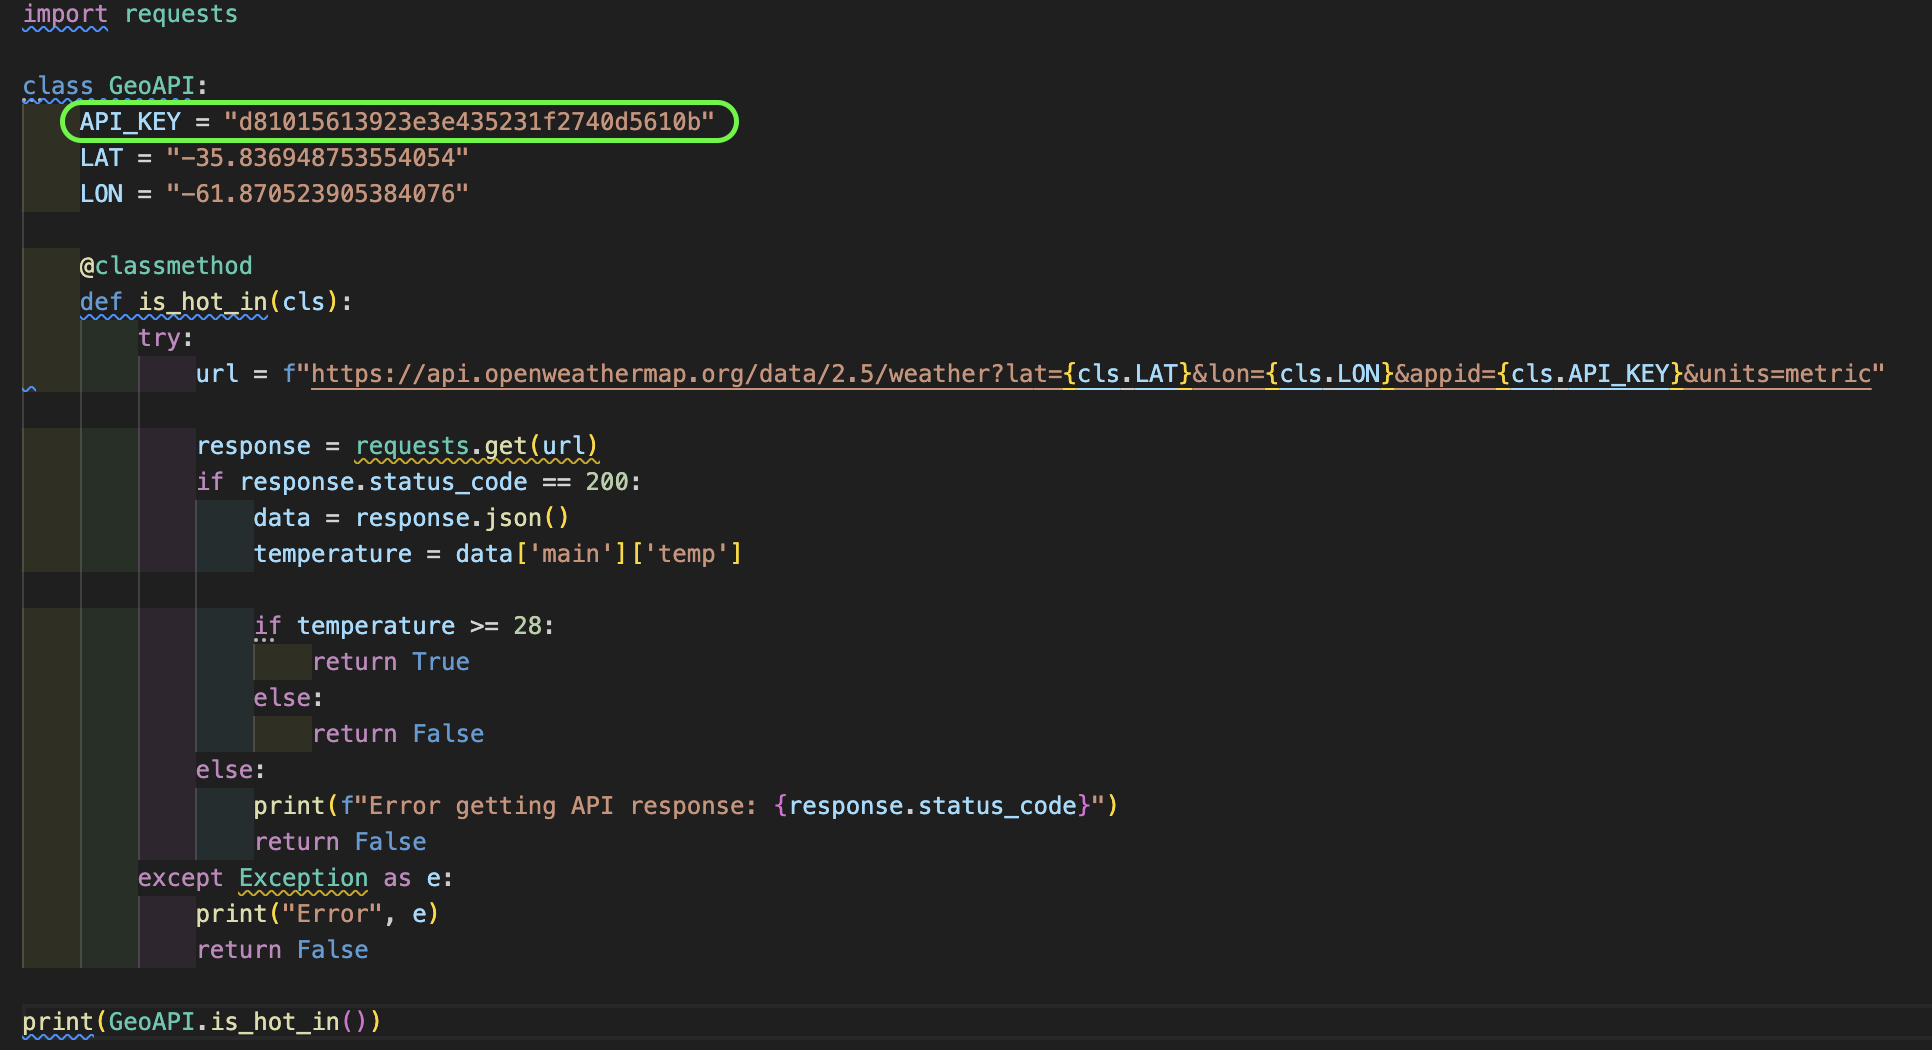The image size is (1932, 1050).
Task: Open the openweathermap API URL link
Action: (1090, 374)
